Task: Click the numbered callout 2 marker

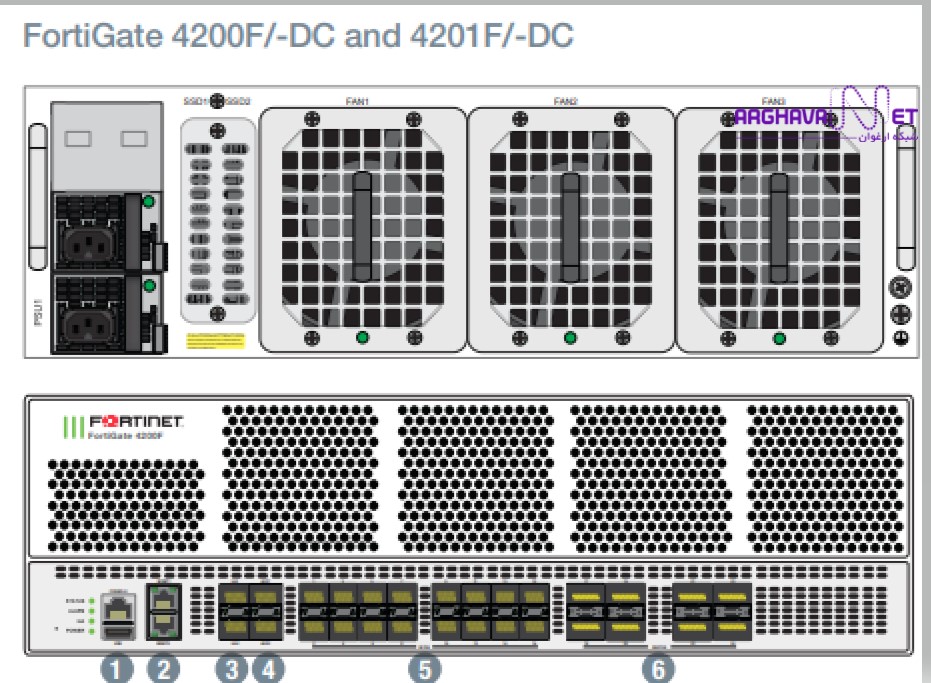Action: pos(163,669)
